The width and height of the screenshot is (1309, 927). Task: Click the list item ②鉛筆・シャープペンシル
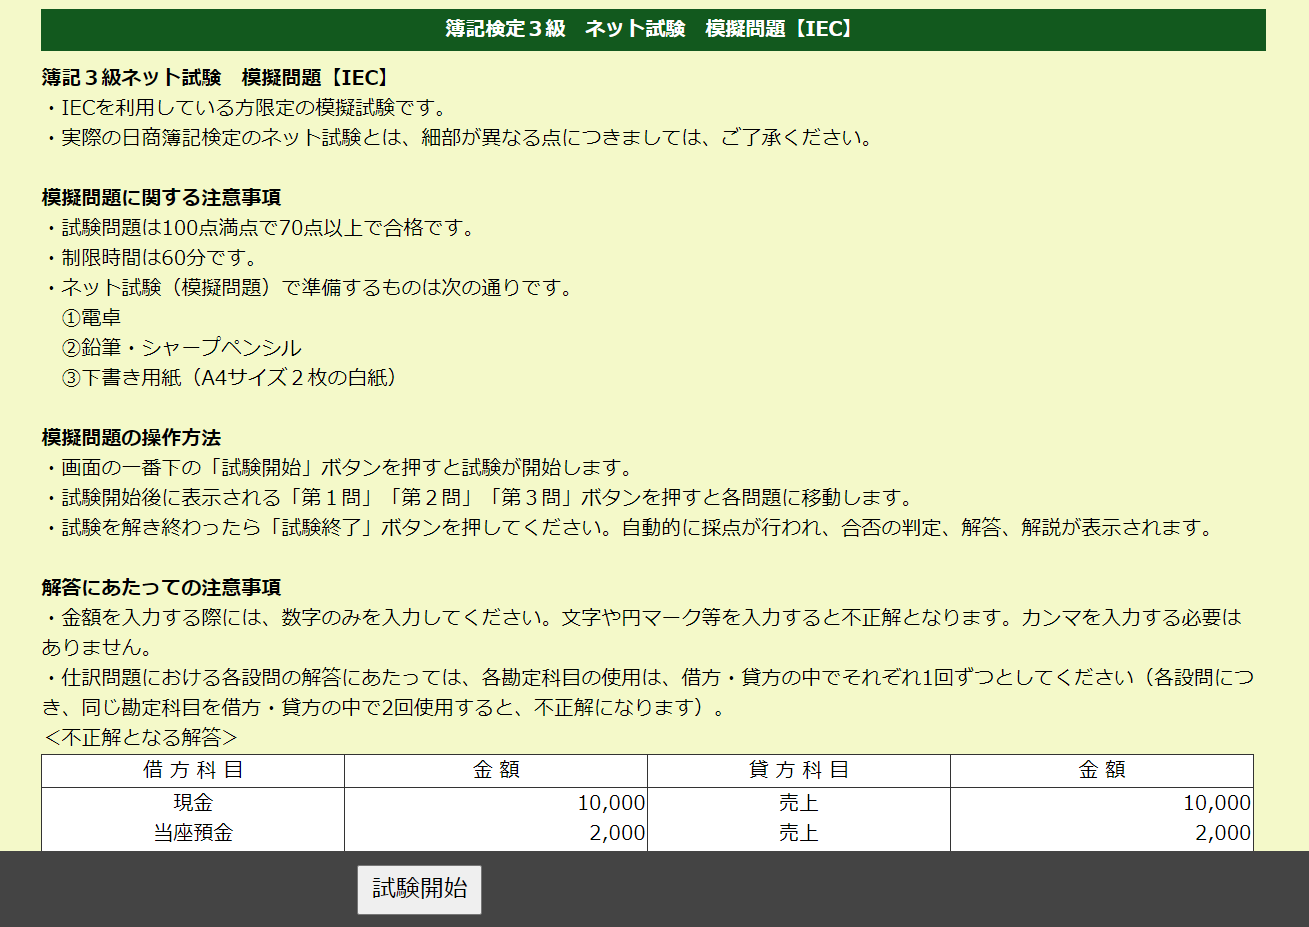click(x=181, y=347)
